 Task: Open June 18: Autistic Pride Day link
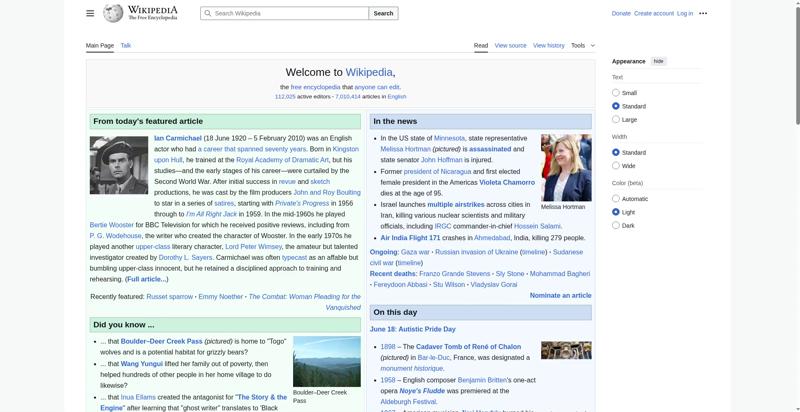pyautogui.click(x=413, y=329)
